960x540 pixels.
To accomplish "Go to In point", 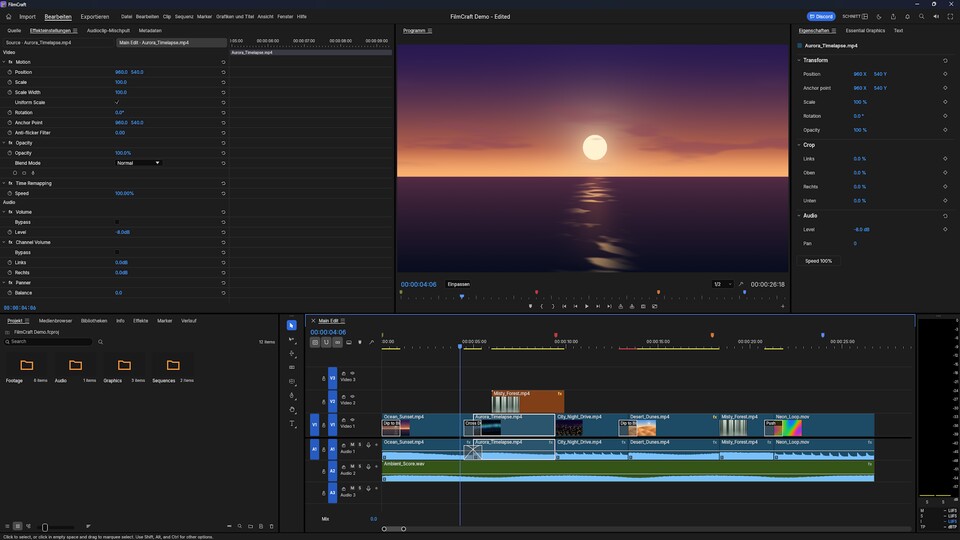I will [564, 306].
